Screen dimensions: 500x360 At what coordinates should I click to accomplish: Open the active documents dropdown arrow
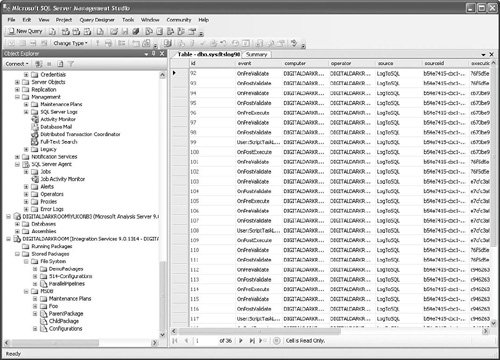[483, 54]
